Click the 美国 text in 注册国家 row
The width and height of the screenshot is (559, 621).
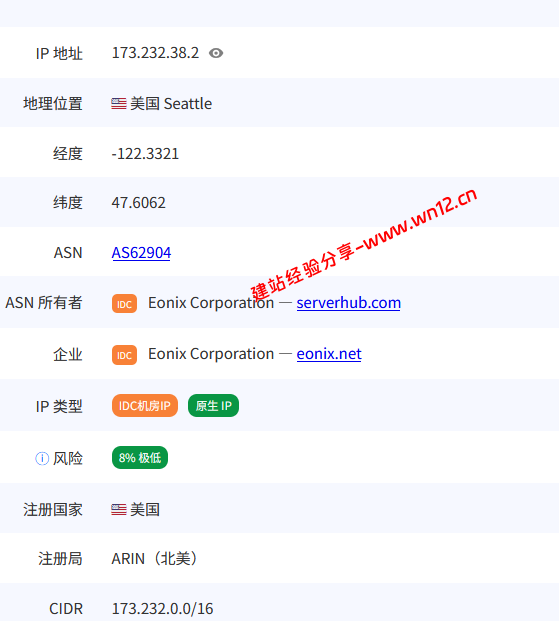145,509
